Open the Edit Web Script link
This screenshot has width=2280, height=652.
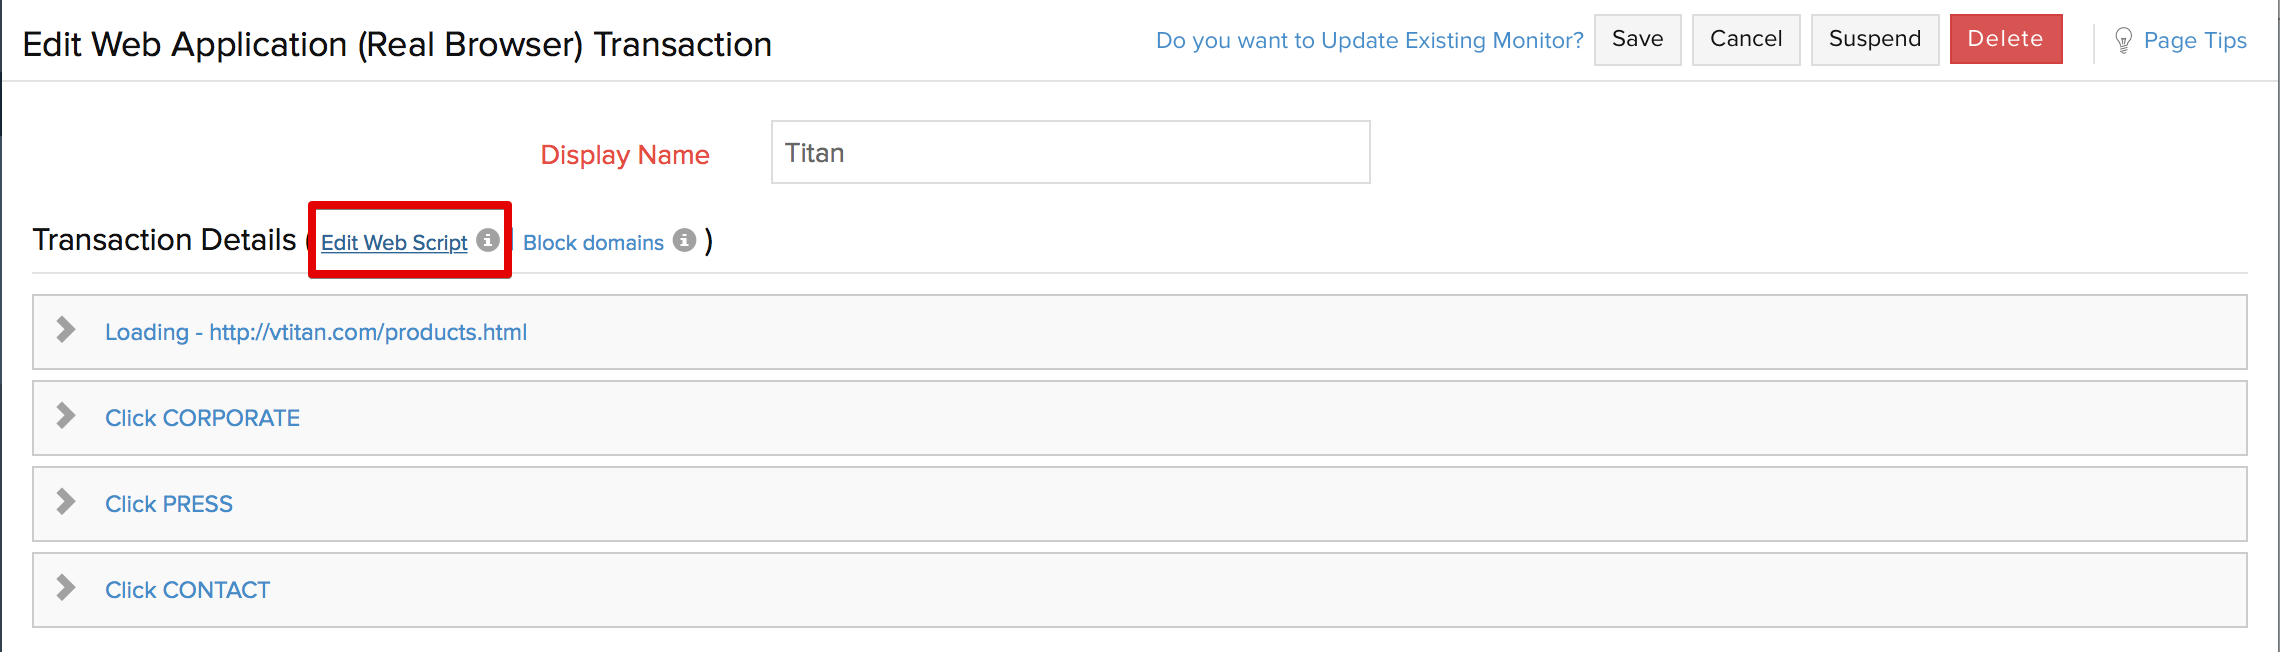[394, 243]
